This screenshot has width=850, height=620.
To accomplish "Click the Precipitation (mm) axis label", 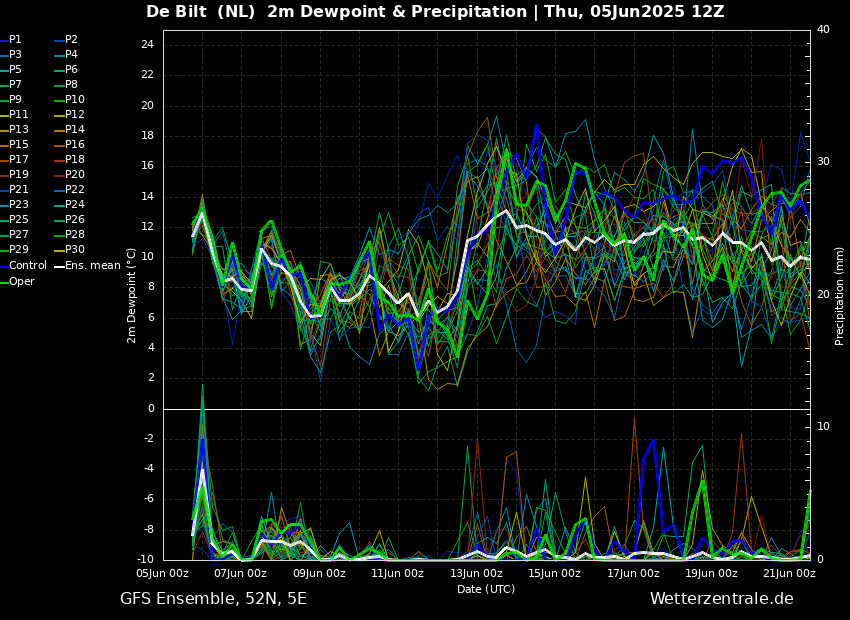I will 839,296.
